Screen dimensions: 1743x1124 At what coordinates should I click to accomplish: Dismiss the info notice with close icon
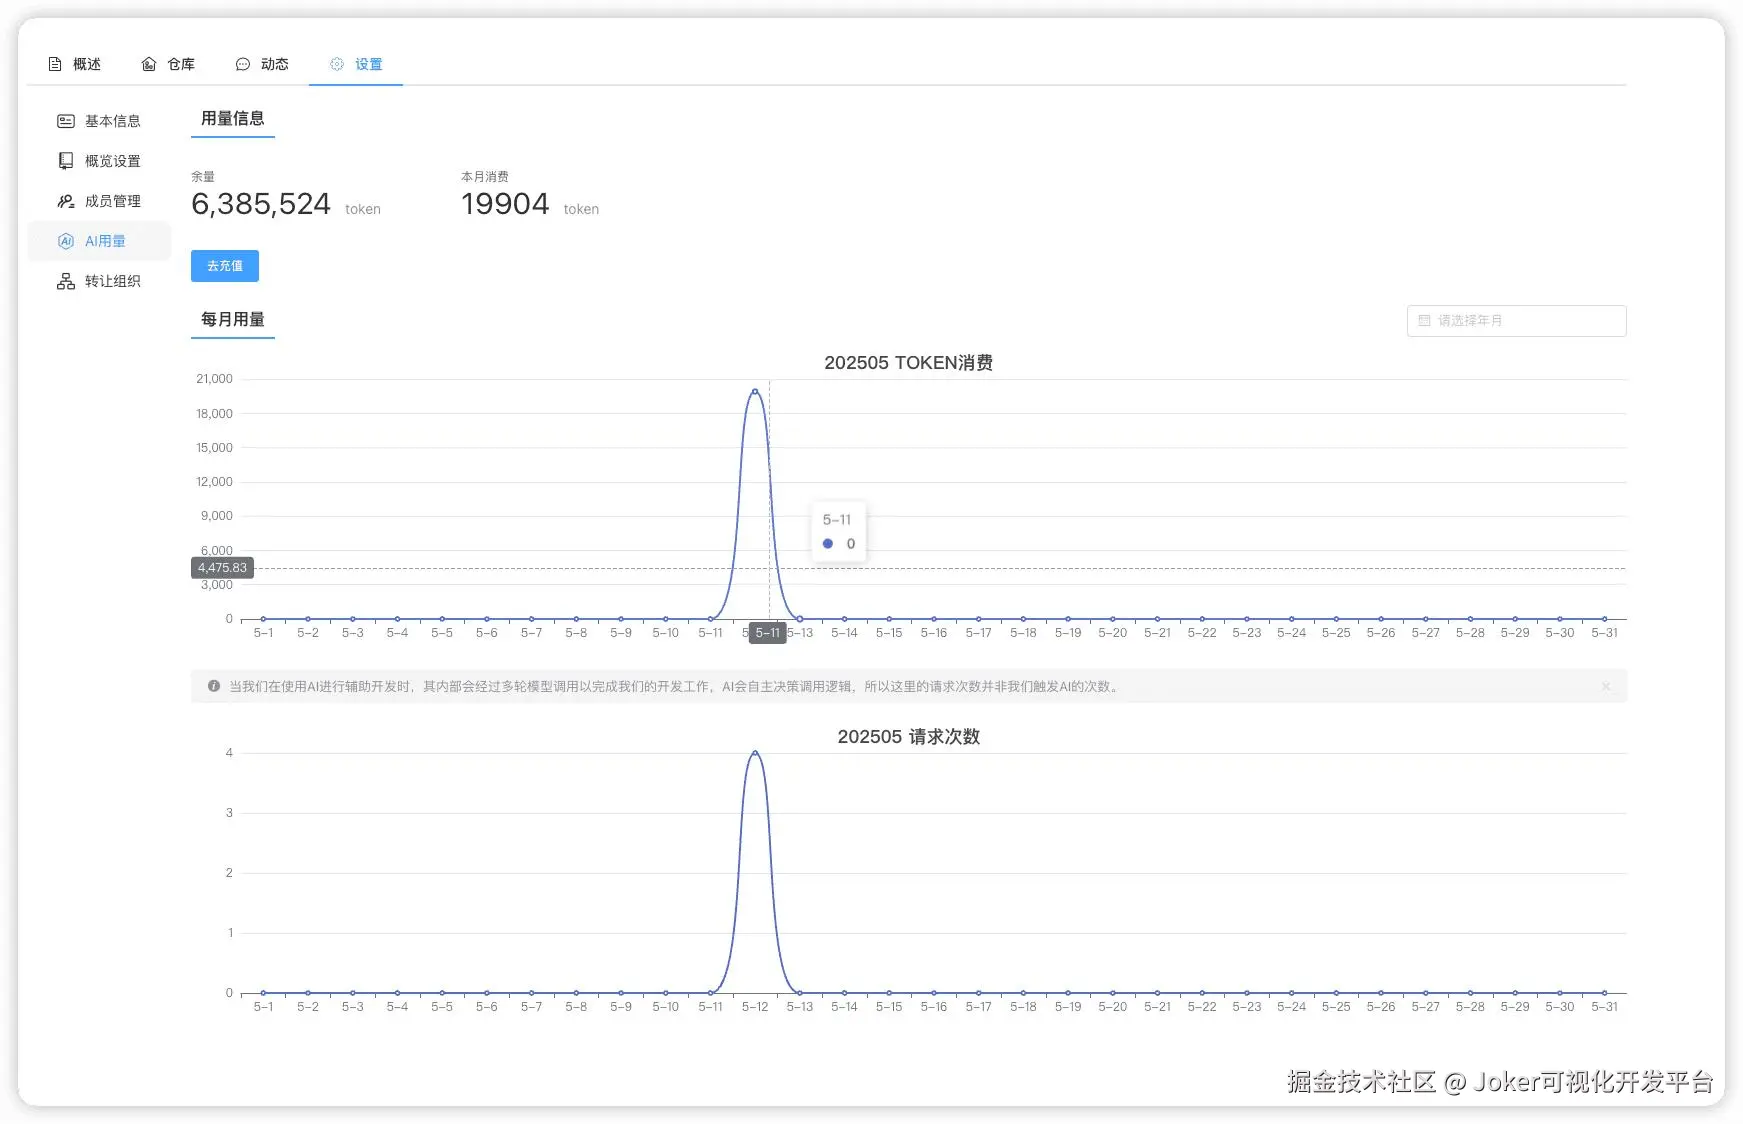click(1606, 686)
